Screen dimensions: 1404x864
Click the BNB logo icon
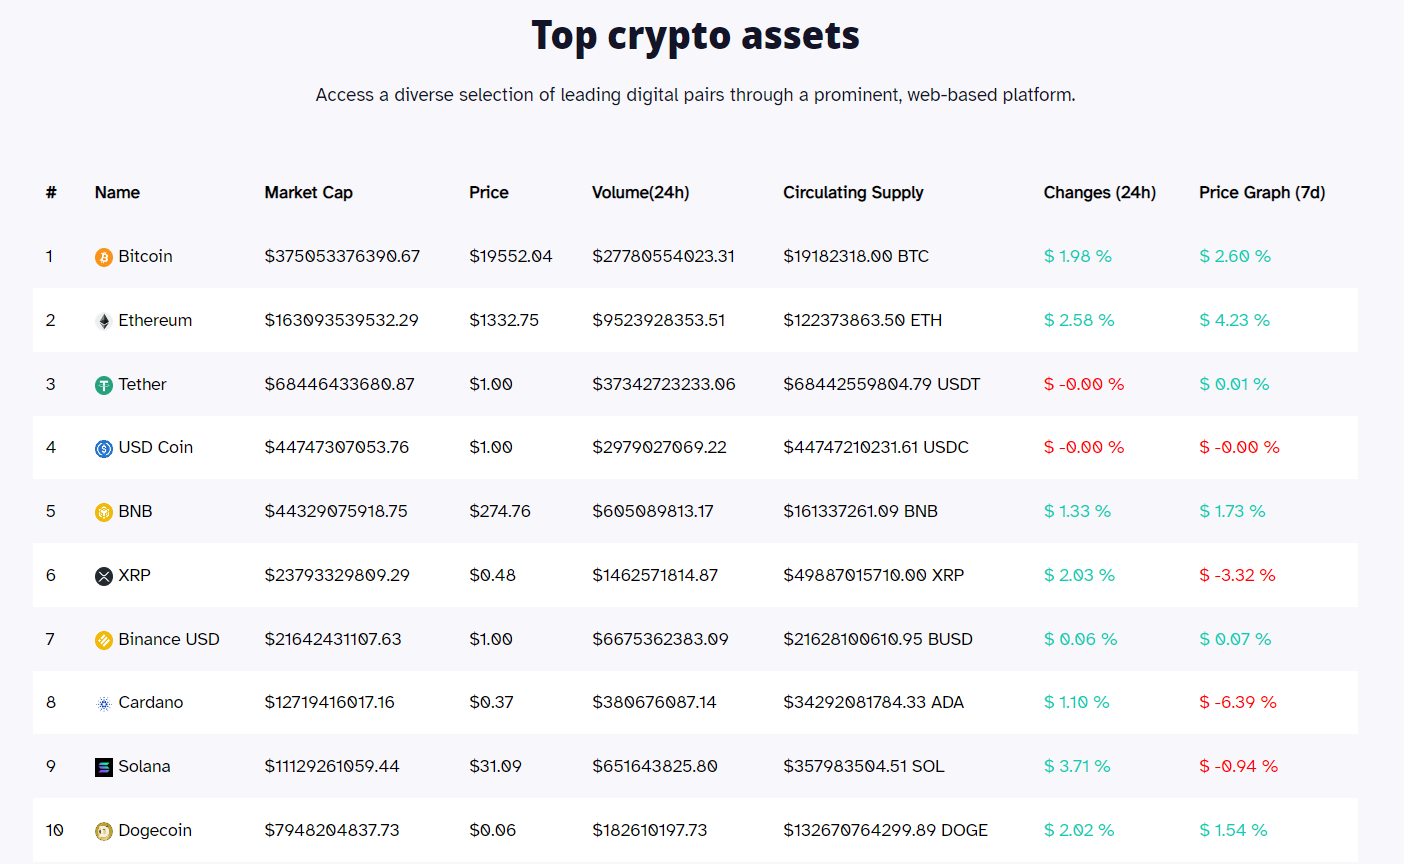[104, 512]
